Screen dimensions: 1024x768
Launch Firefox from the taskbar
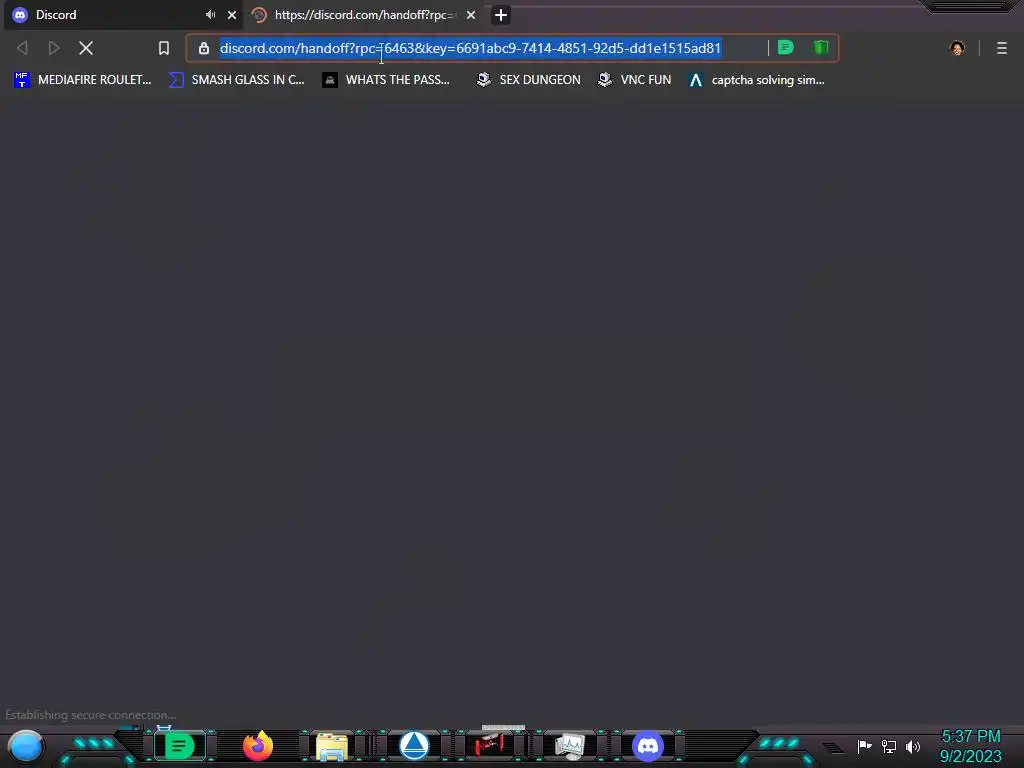(x=258, y=745)
